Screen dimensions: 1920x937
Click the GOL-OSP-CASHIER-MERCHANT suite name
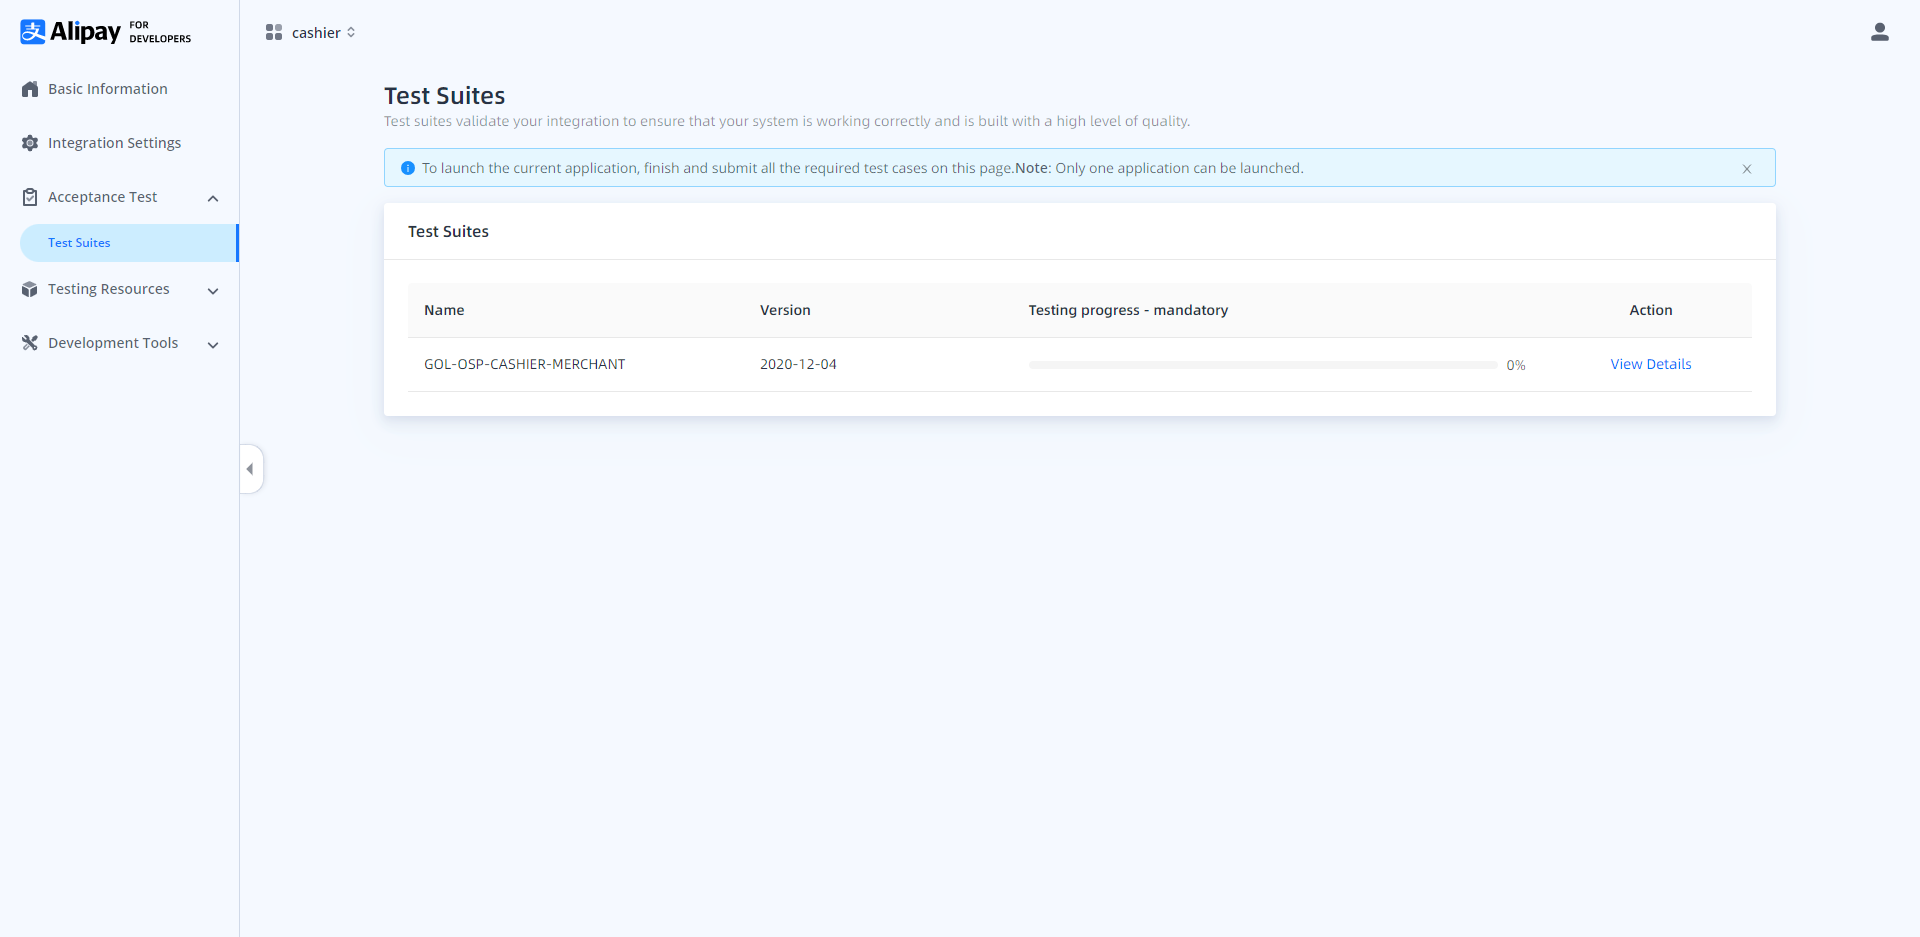tap(524, 364)
